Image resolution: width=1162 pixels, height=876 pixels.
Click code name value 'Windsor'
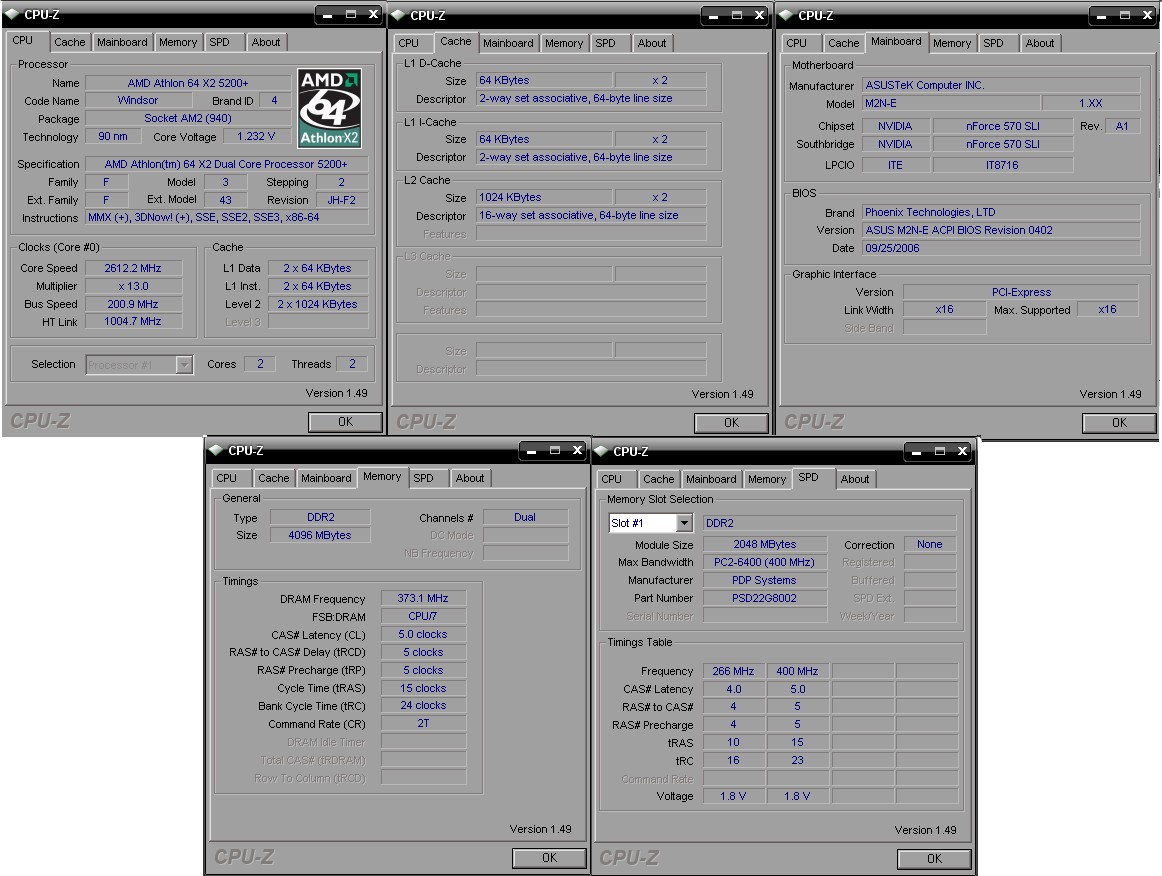138,100
